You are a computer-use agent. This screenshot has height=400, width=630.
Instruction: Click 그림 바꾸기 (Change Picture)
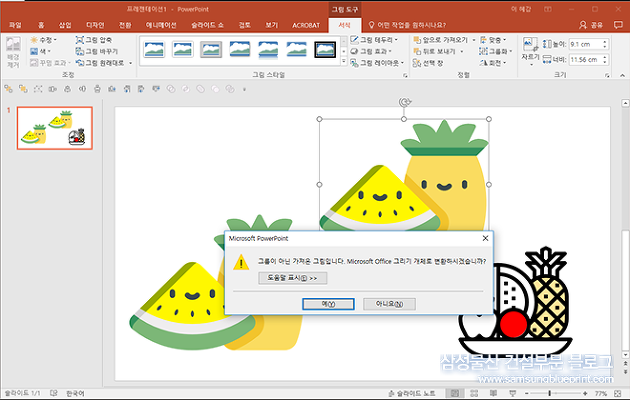tap(97, 51)
